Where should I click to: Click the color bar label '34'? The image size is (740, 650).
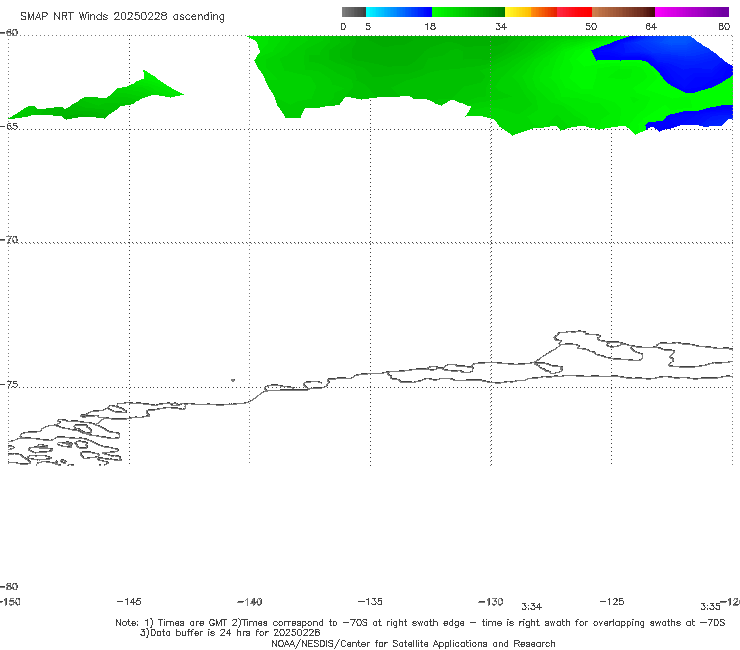point(501,26)
